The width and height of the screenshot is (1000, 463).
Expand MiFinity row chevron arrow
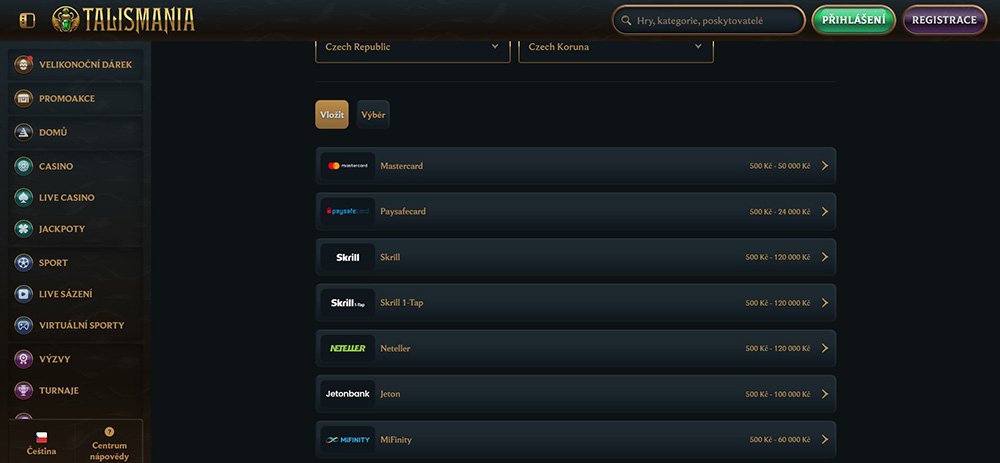point(825,439)
